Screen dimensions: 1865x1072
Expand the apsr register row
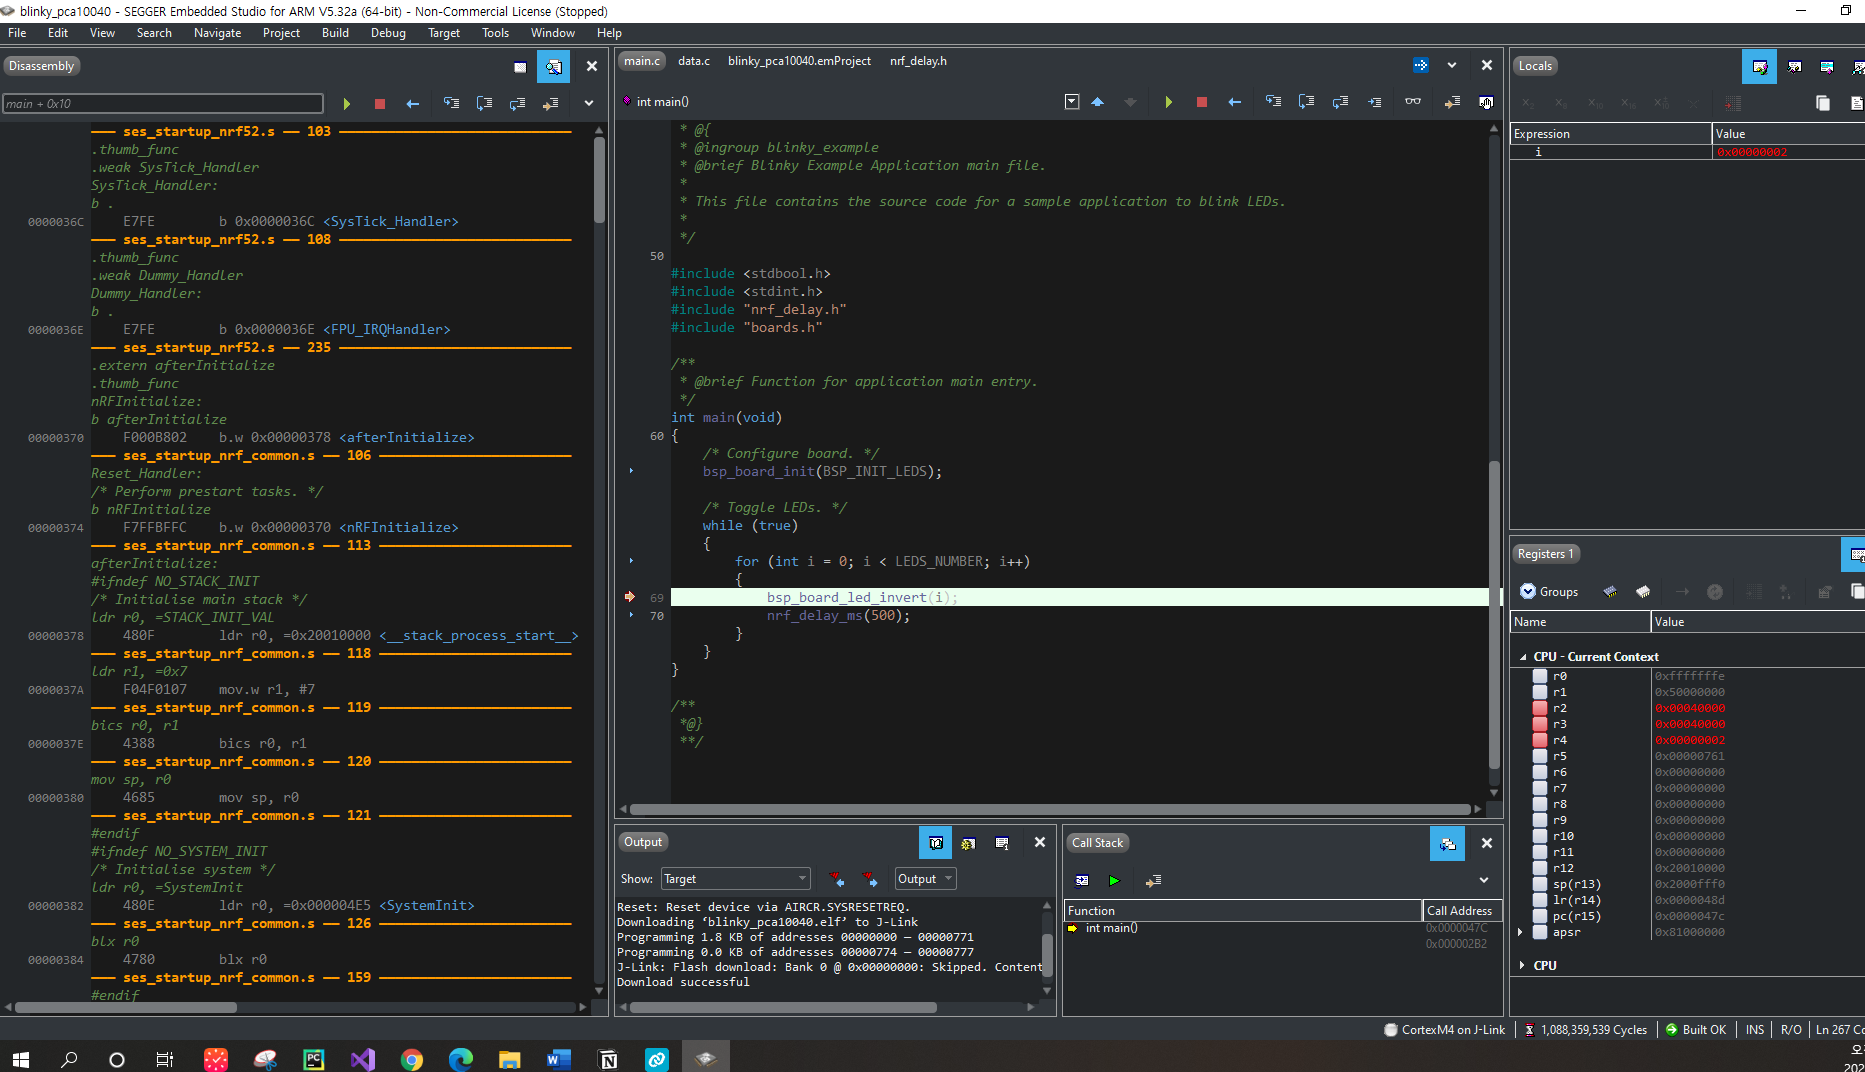pyautogui.click(x=1521, y=932)
